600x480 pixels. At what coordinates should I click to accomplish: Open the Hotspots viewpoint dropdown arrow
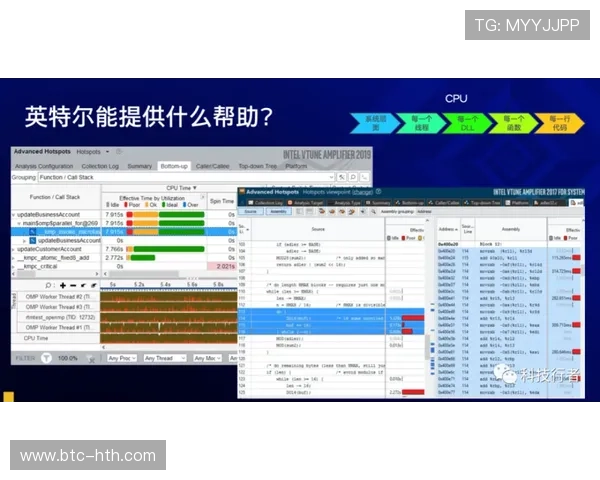(x=108, y=152)
